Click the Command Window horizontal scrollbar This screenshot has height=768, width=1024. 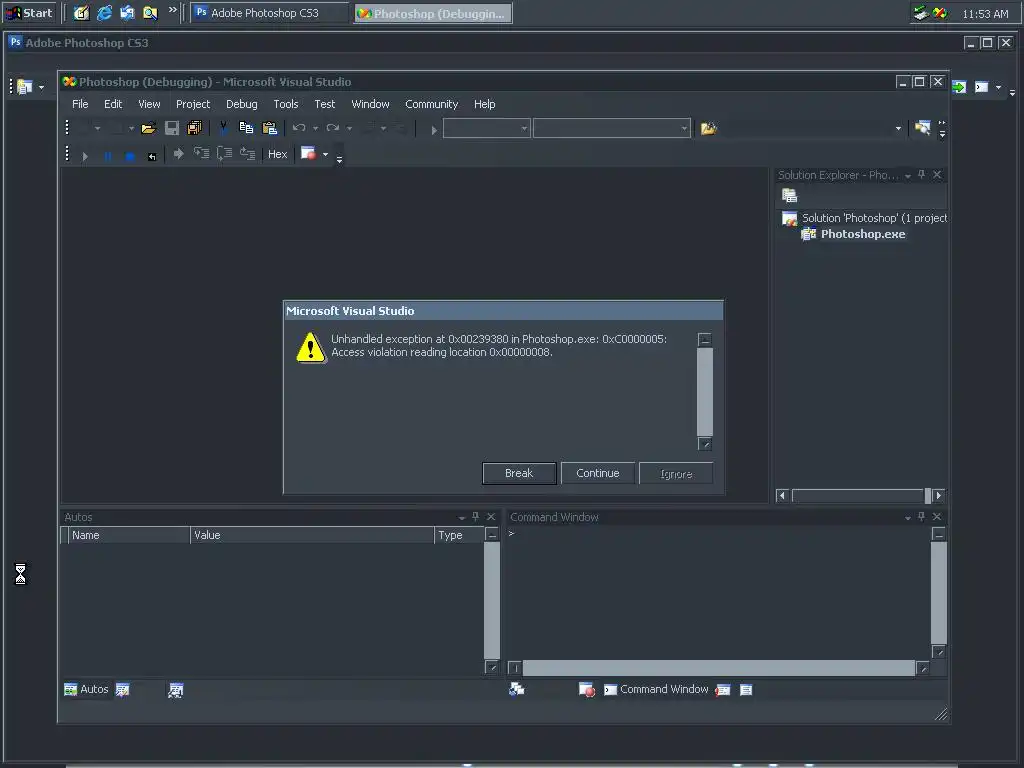[718, 668]
